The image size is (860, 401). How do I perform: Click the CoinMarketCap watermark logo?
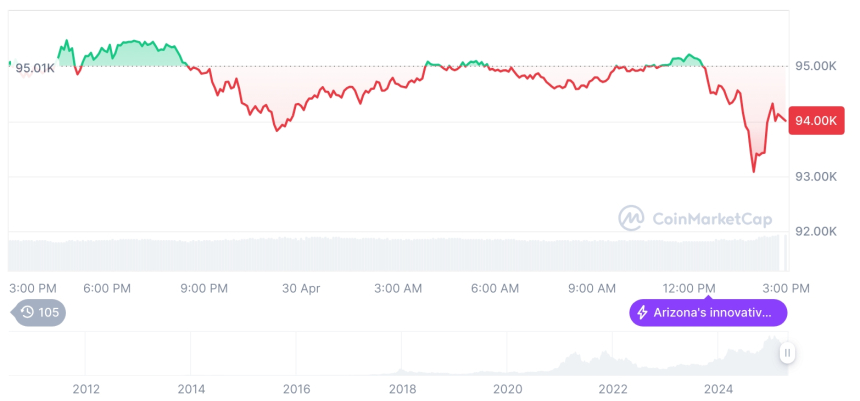[630, 217]
